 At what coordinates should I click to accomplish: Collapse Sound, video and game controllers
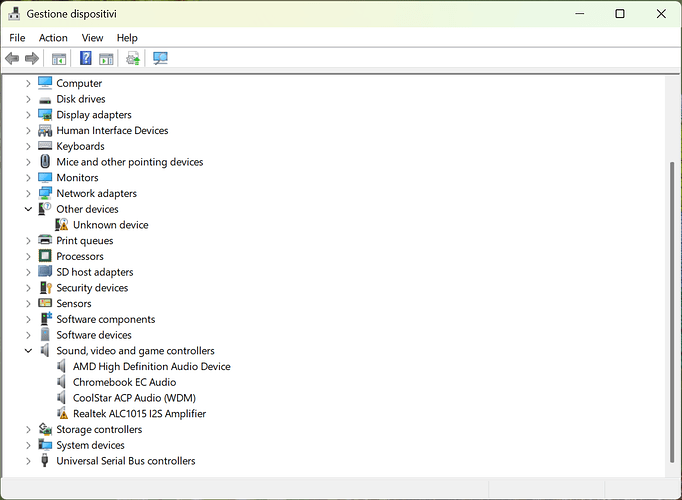coord(28,351)
